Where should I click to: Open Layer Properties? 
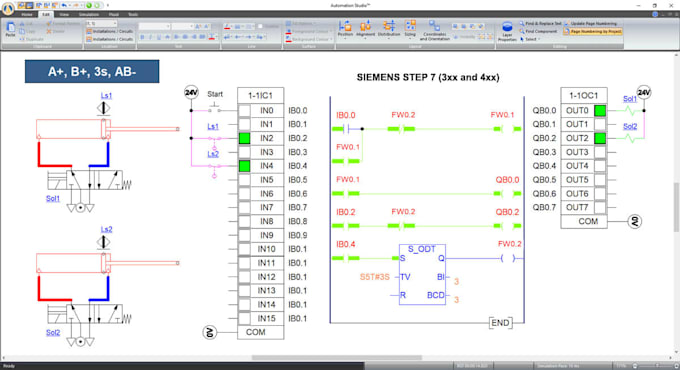[507, 31]
